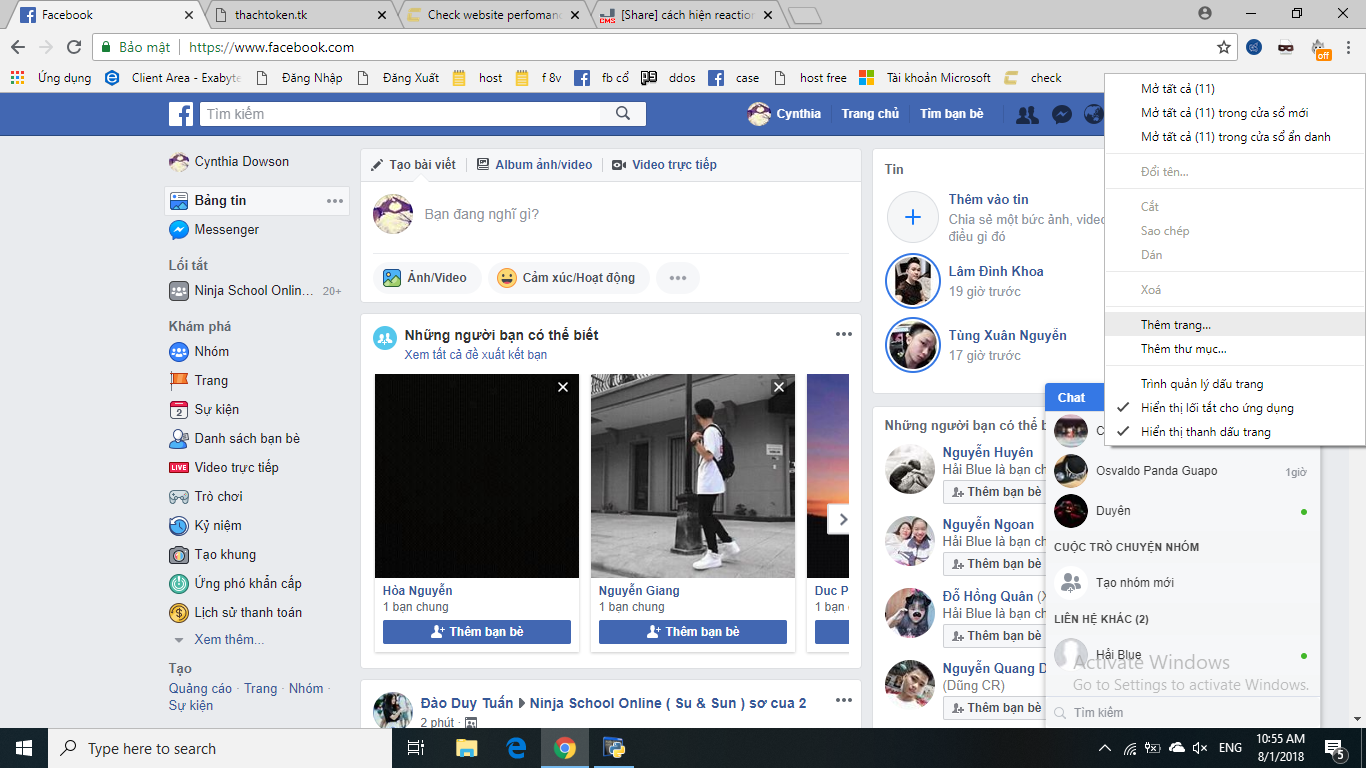Dismiss the Hòa Nguyễn suggestion card
The width and height of the screenshot is (1366, 768).
click(563, 387)
